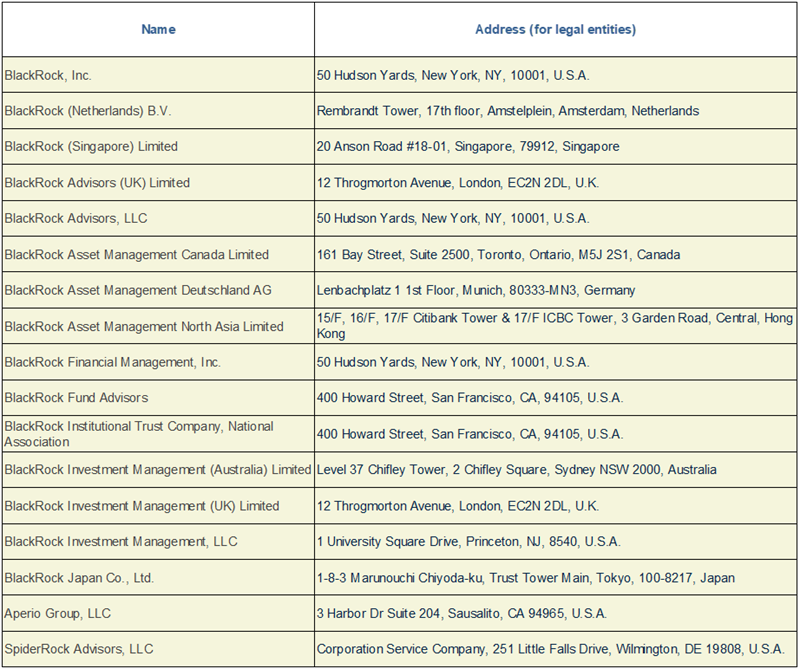800x669 pixels.
Task: Click the 20 Anson Road address cell
Action: (555, 146)
